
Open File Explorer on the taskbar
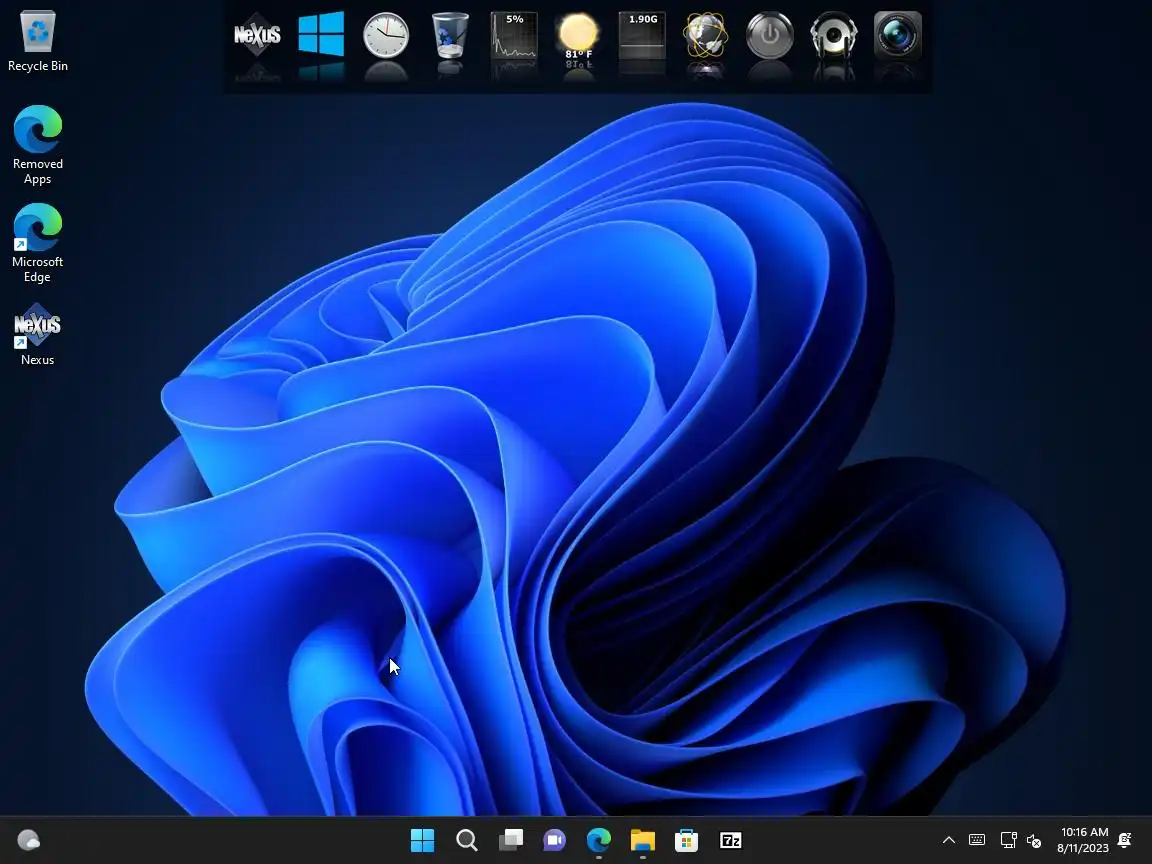[x=643, y=840]
